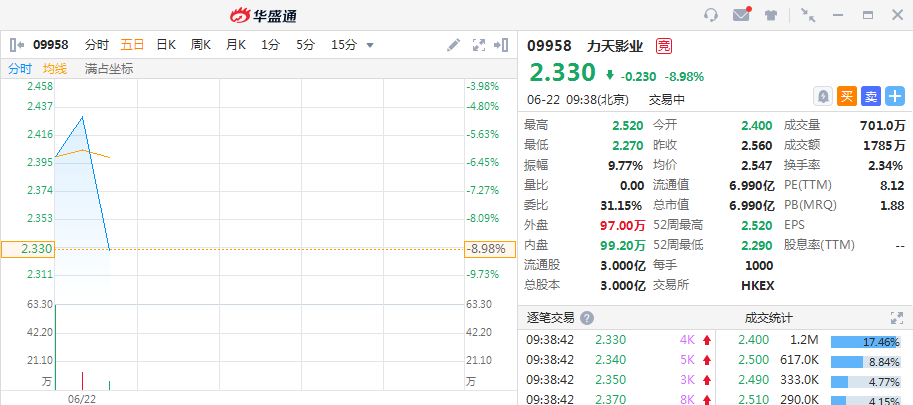Screen dimensions: 913x405
Task: Click the 17.46% volume bar
Action: [865, 342]
